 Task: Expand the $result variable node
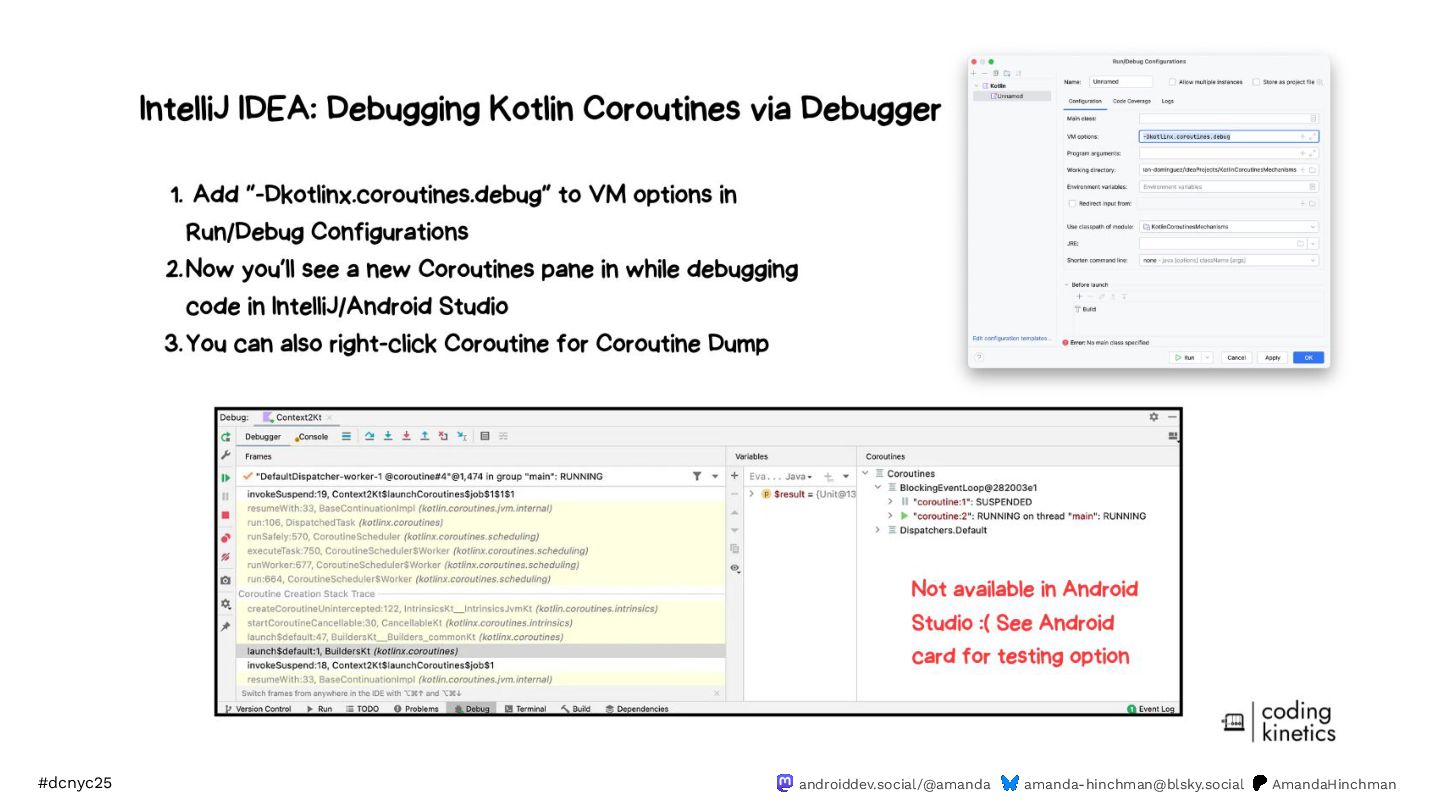752,494
